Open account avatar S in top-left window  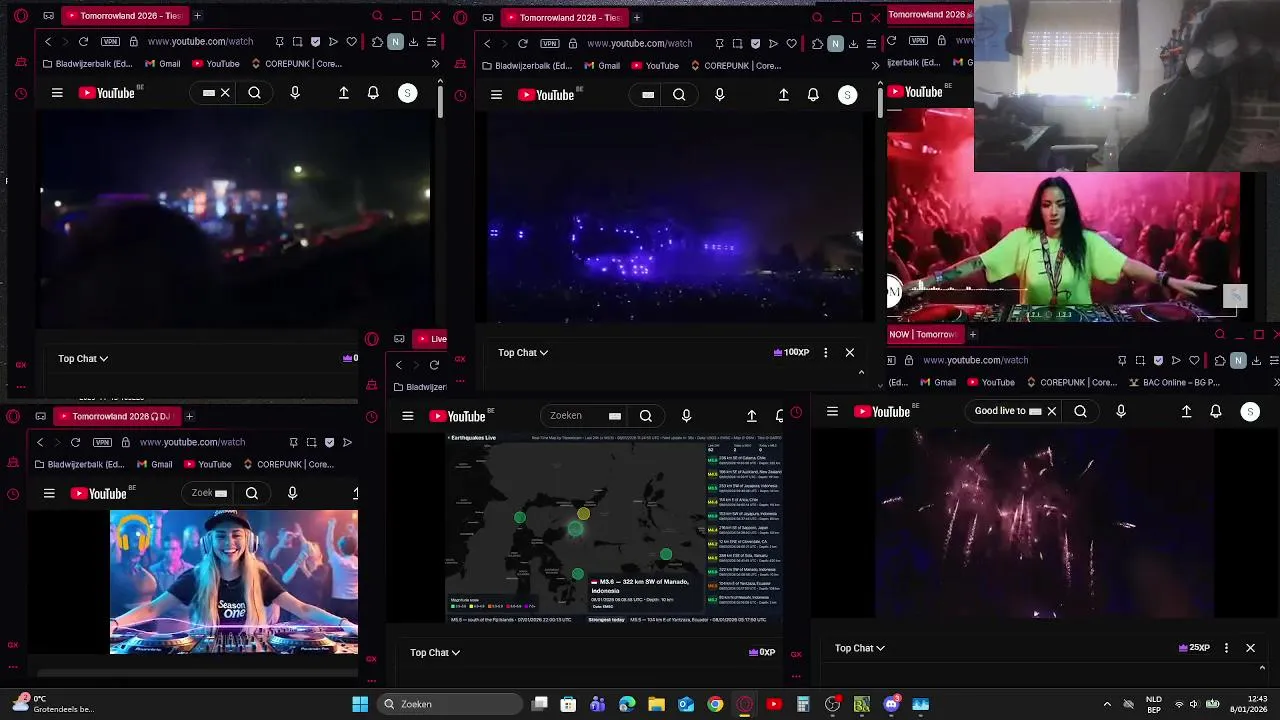point(407,93)
